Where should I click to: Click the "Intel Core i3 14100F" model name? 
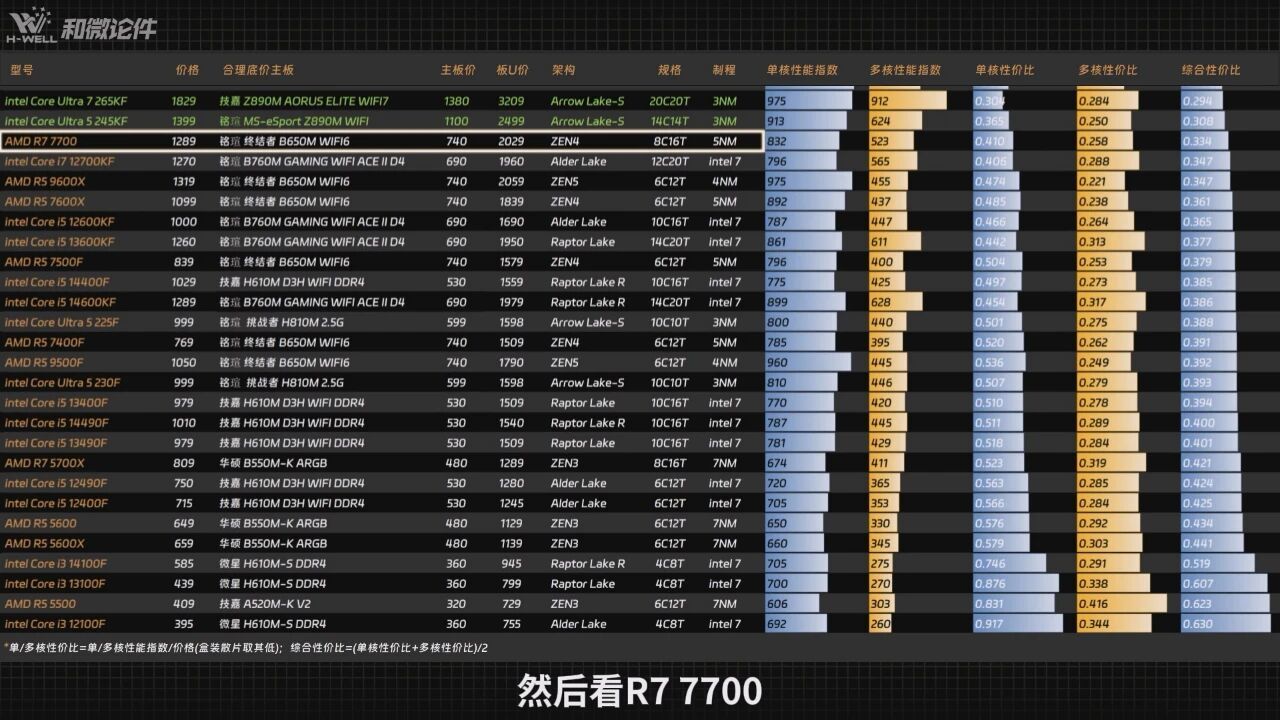coord(55,564)
